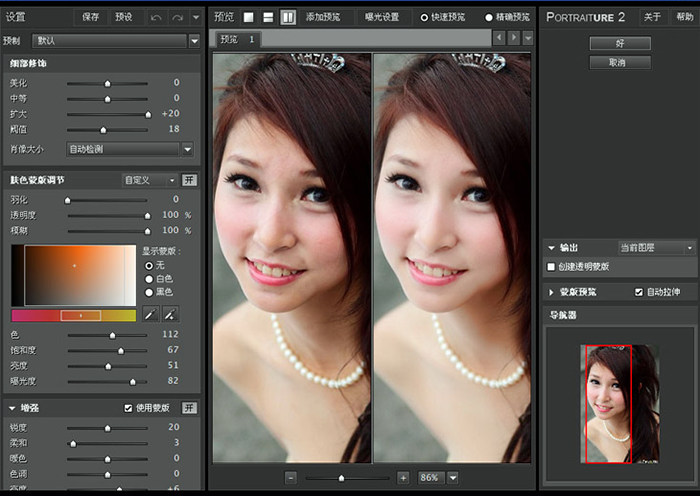Open 曝光设置 in preview toolbar

tap(382, 17)
